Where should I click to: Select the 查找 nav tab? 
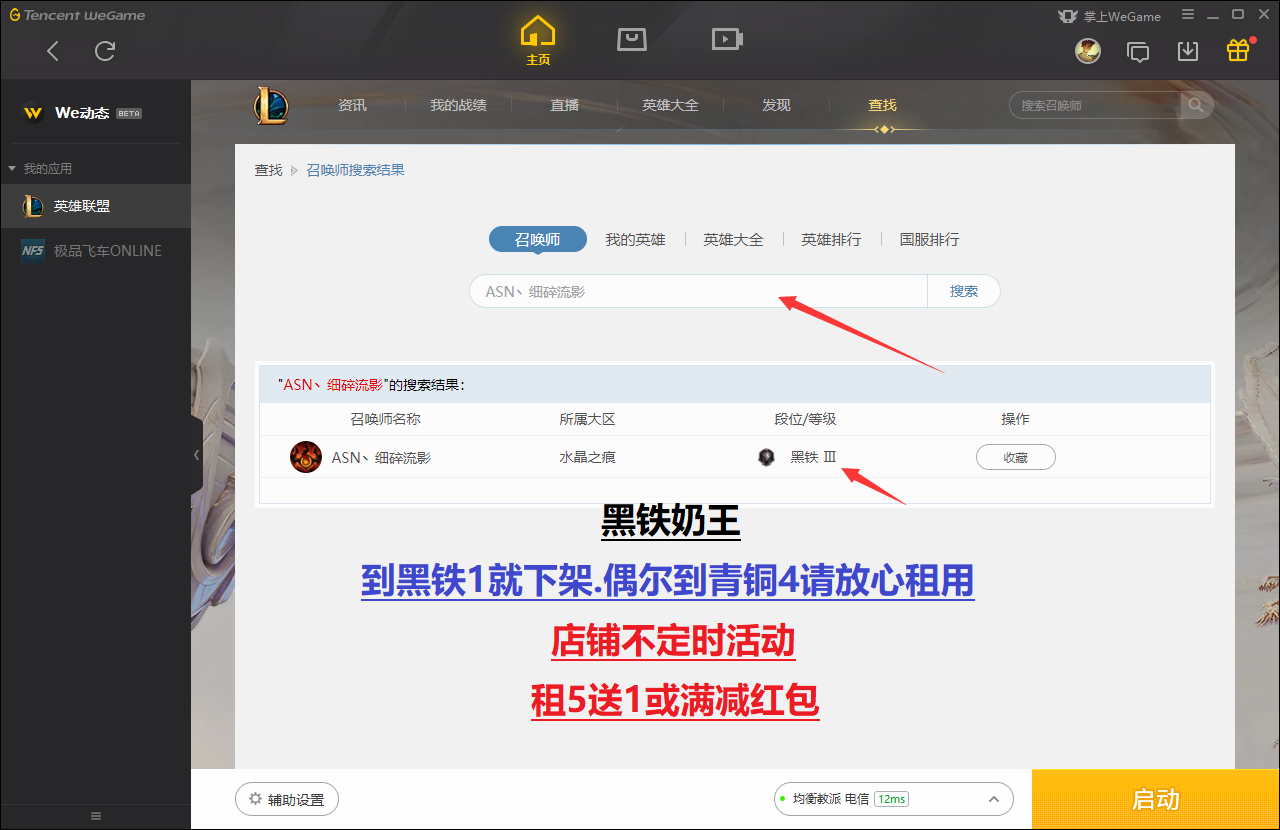click(x=882, y=105)
